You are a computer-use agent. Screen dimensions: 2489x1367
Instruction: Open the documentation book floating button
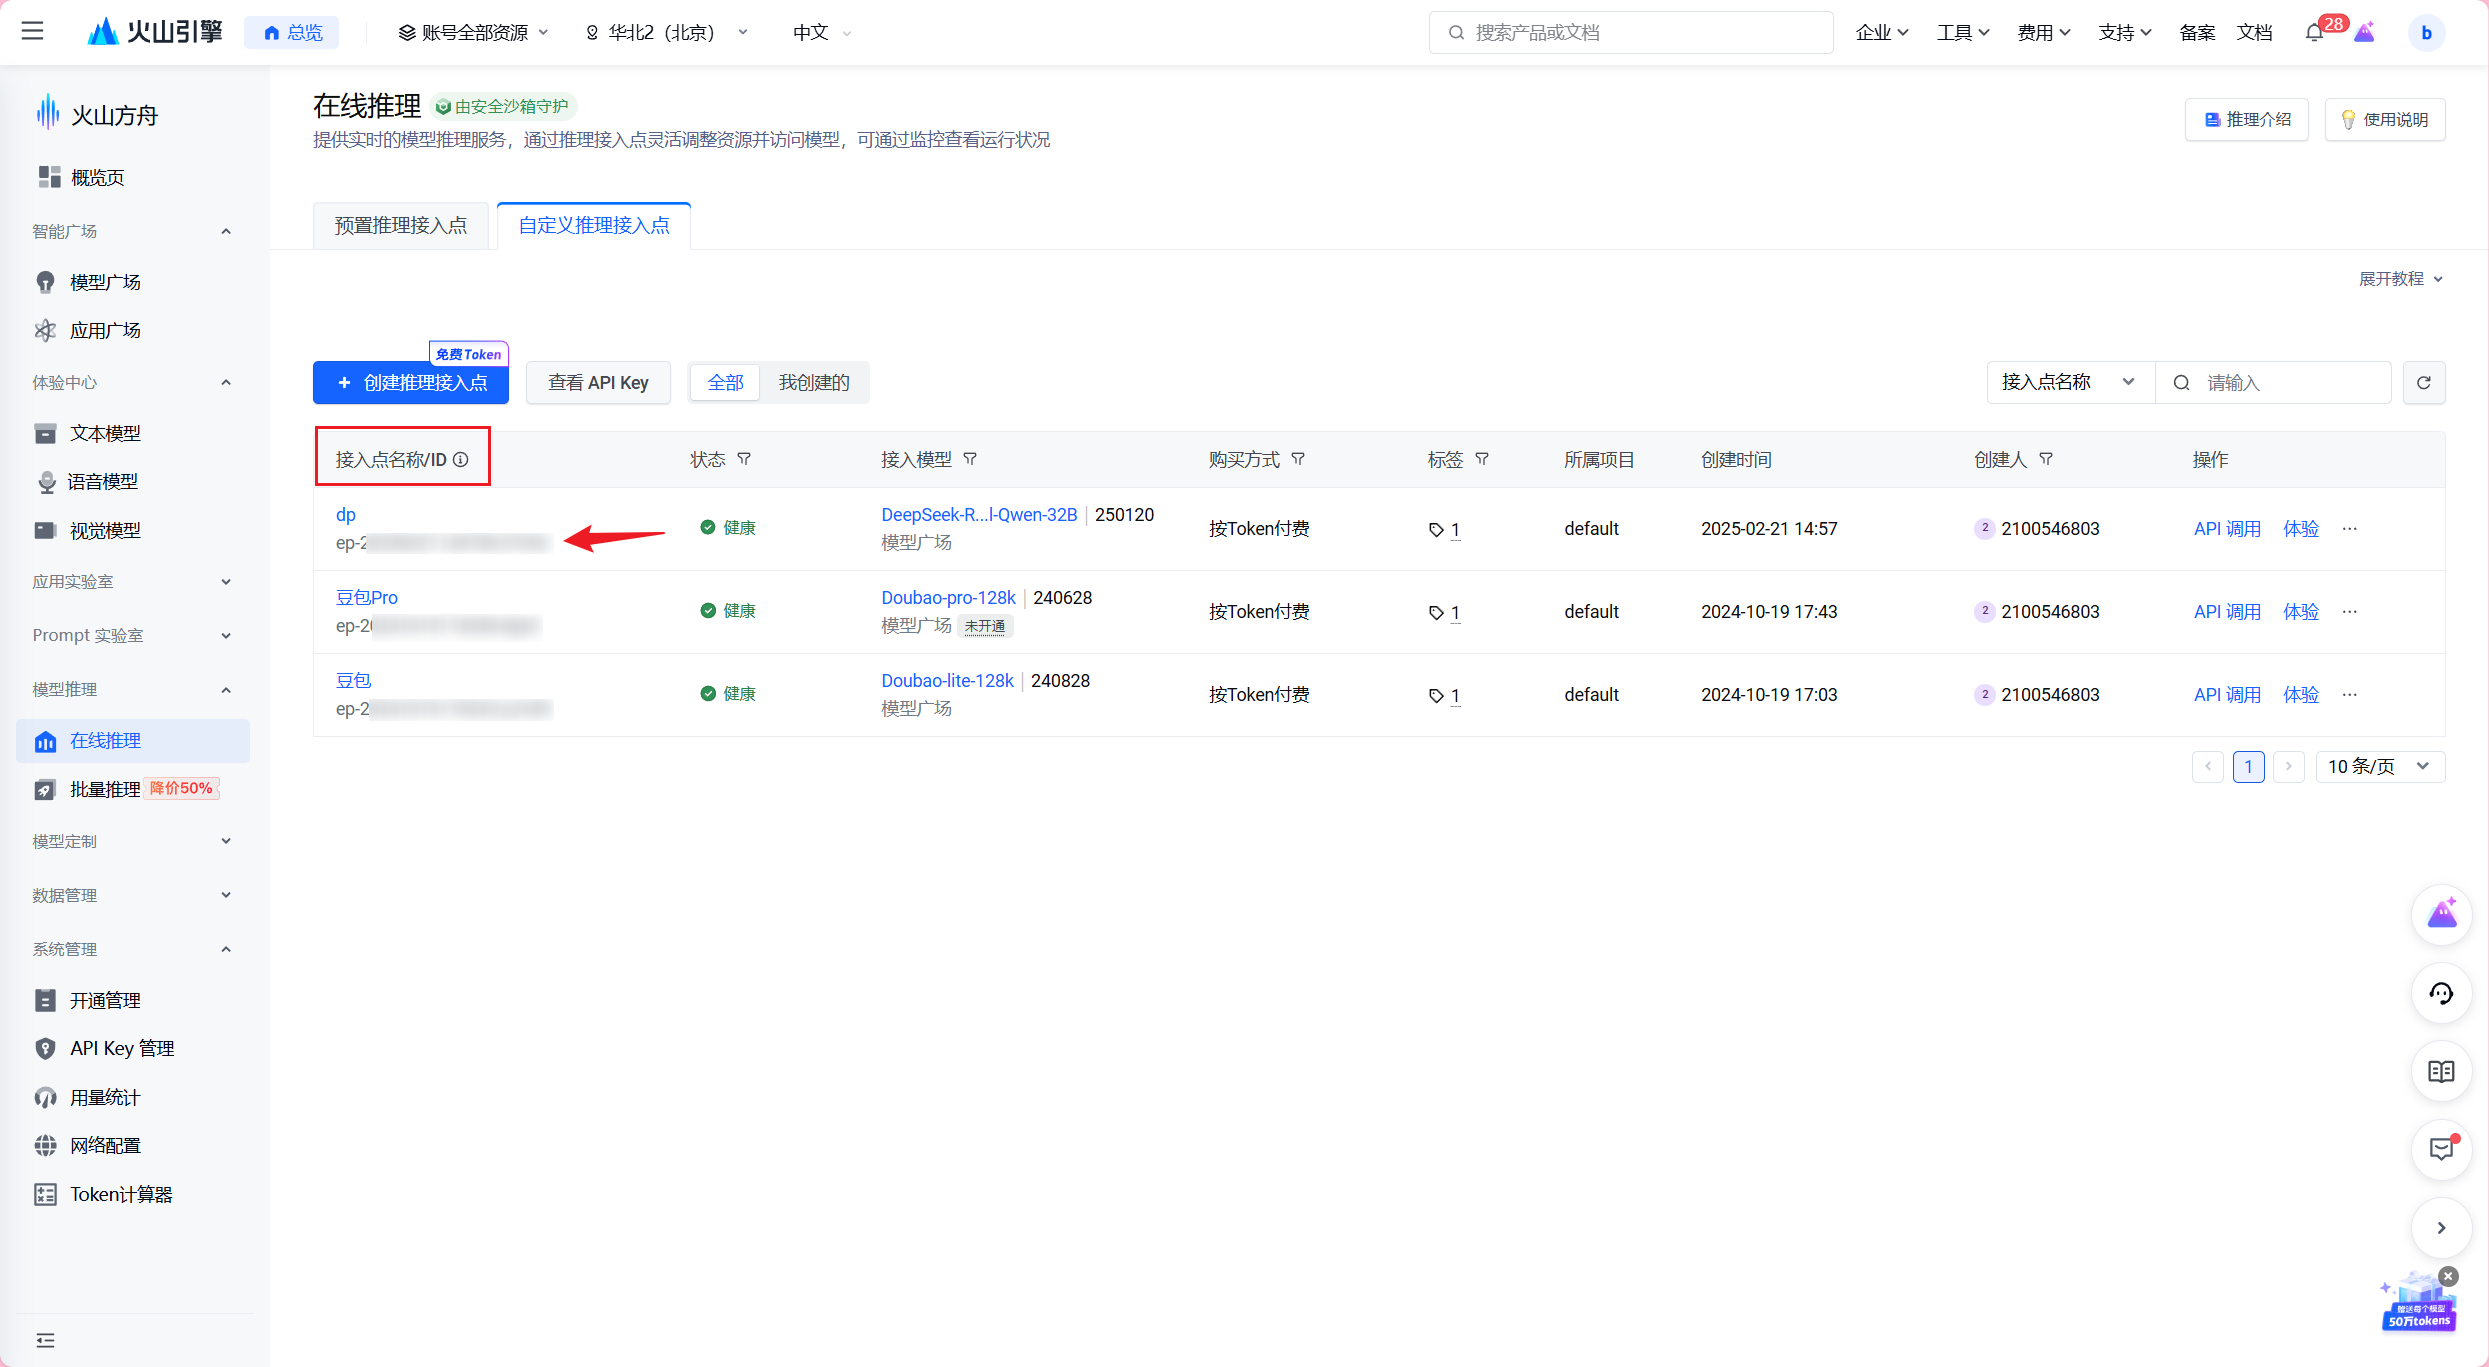click(x=2442, y=1071)
